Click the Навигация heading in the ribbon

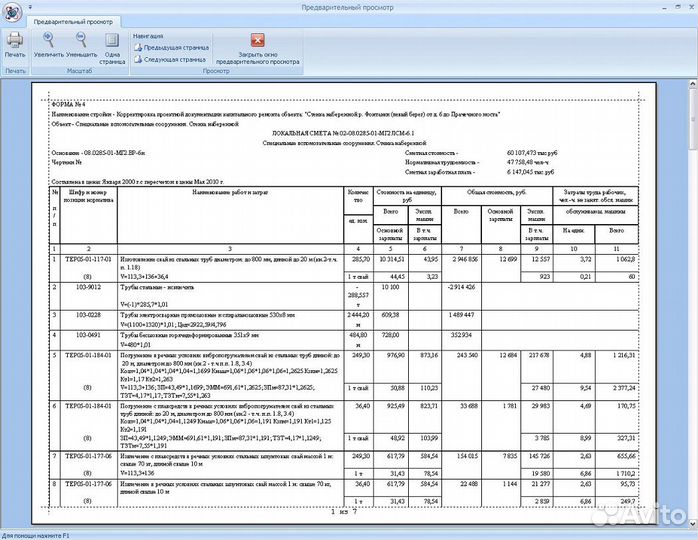click(148, 36)
